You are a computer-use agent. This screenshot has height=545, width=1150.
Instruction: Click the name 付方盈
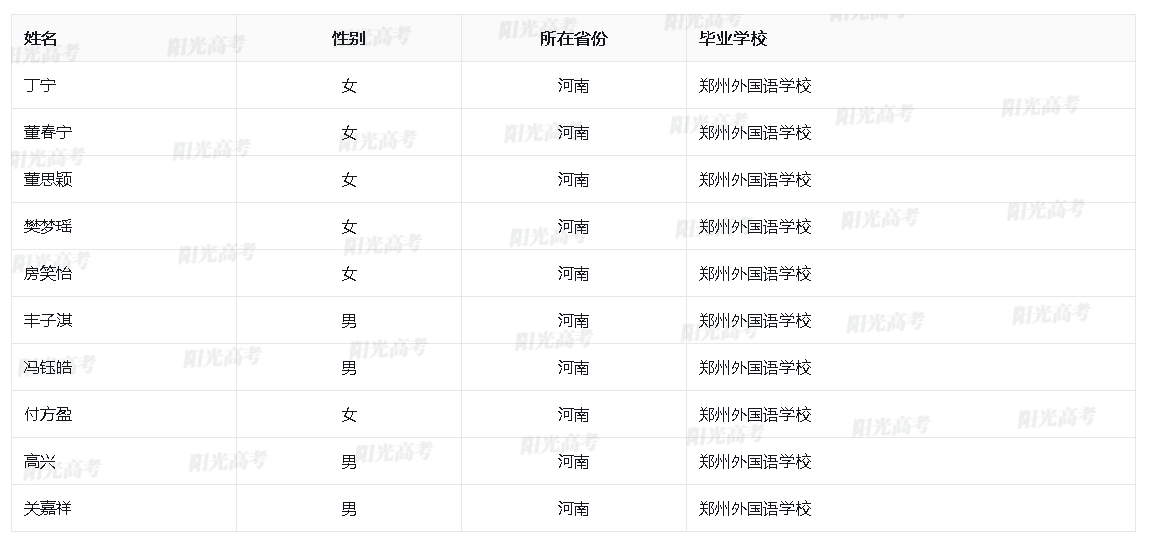click(48, 415)
